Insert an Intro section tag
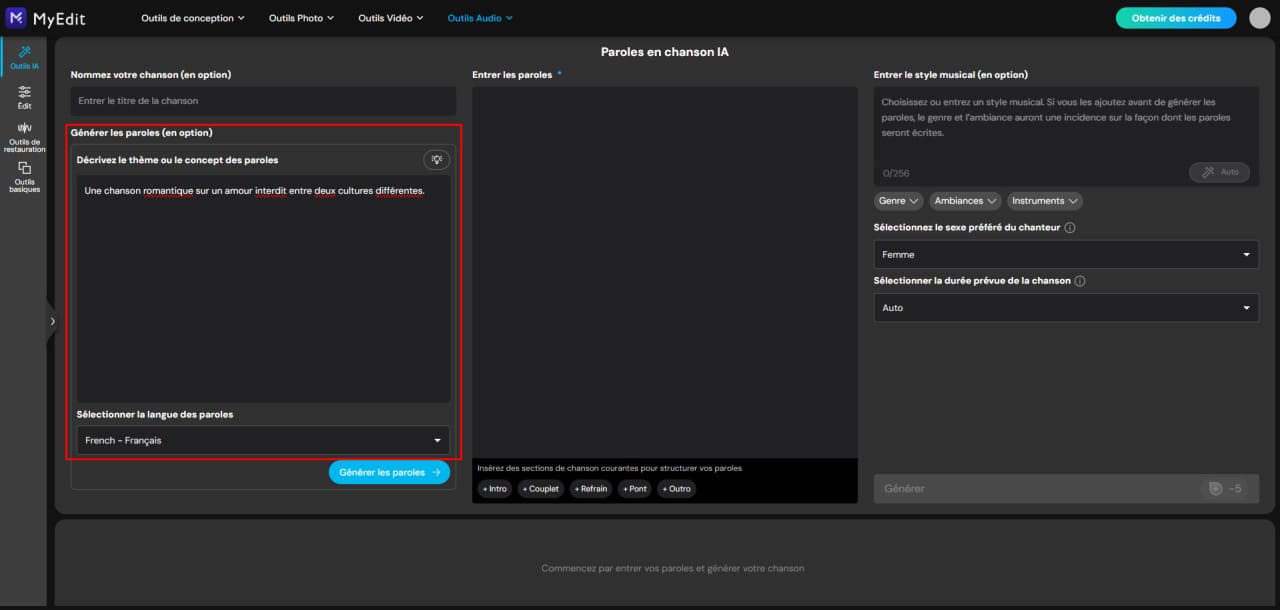 point(494,489)
